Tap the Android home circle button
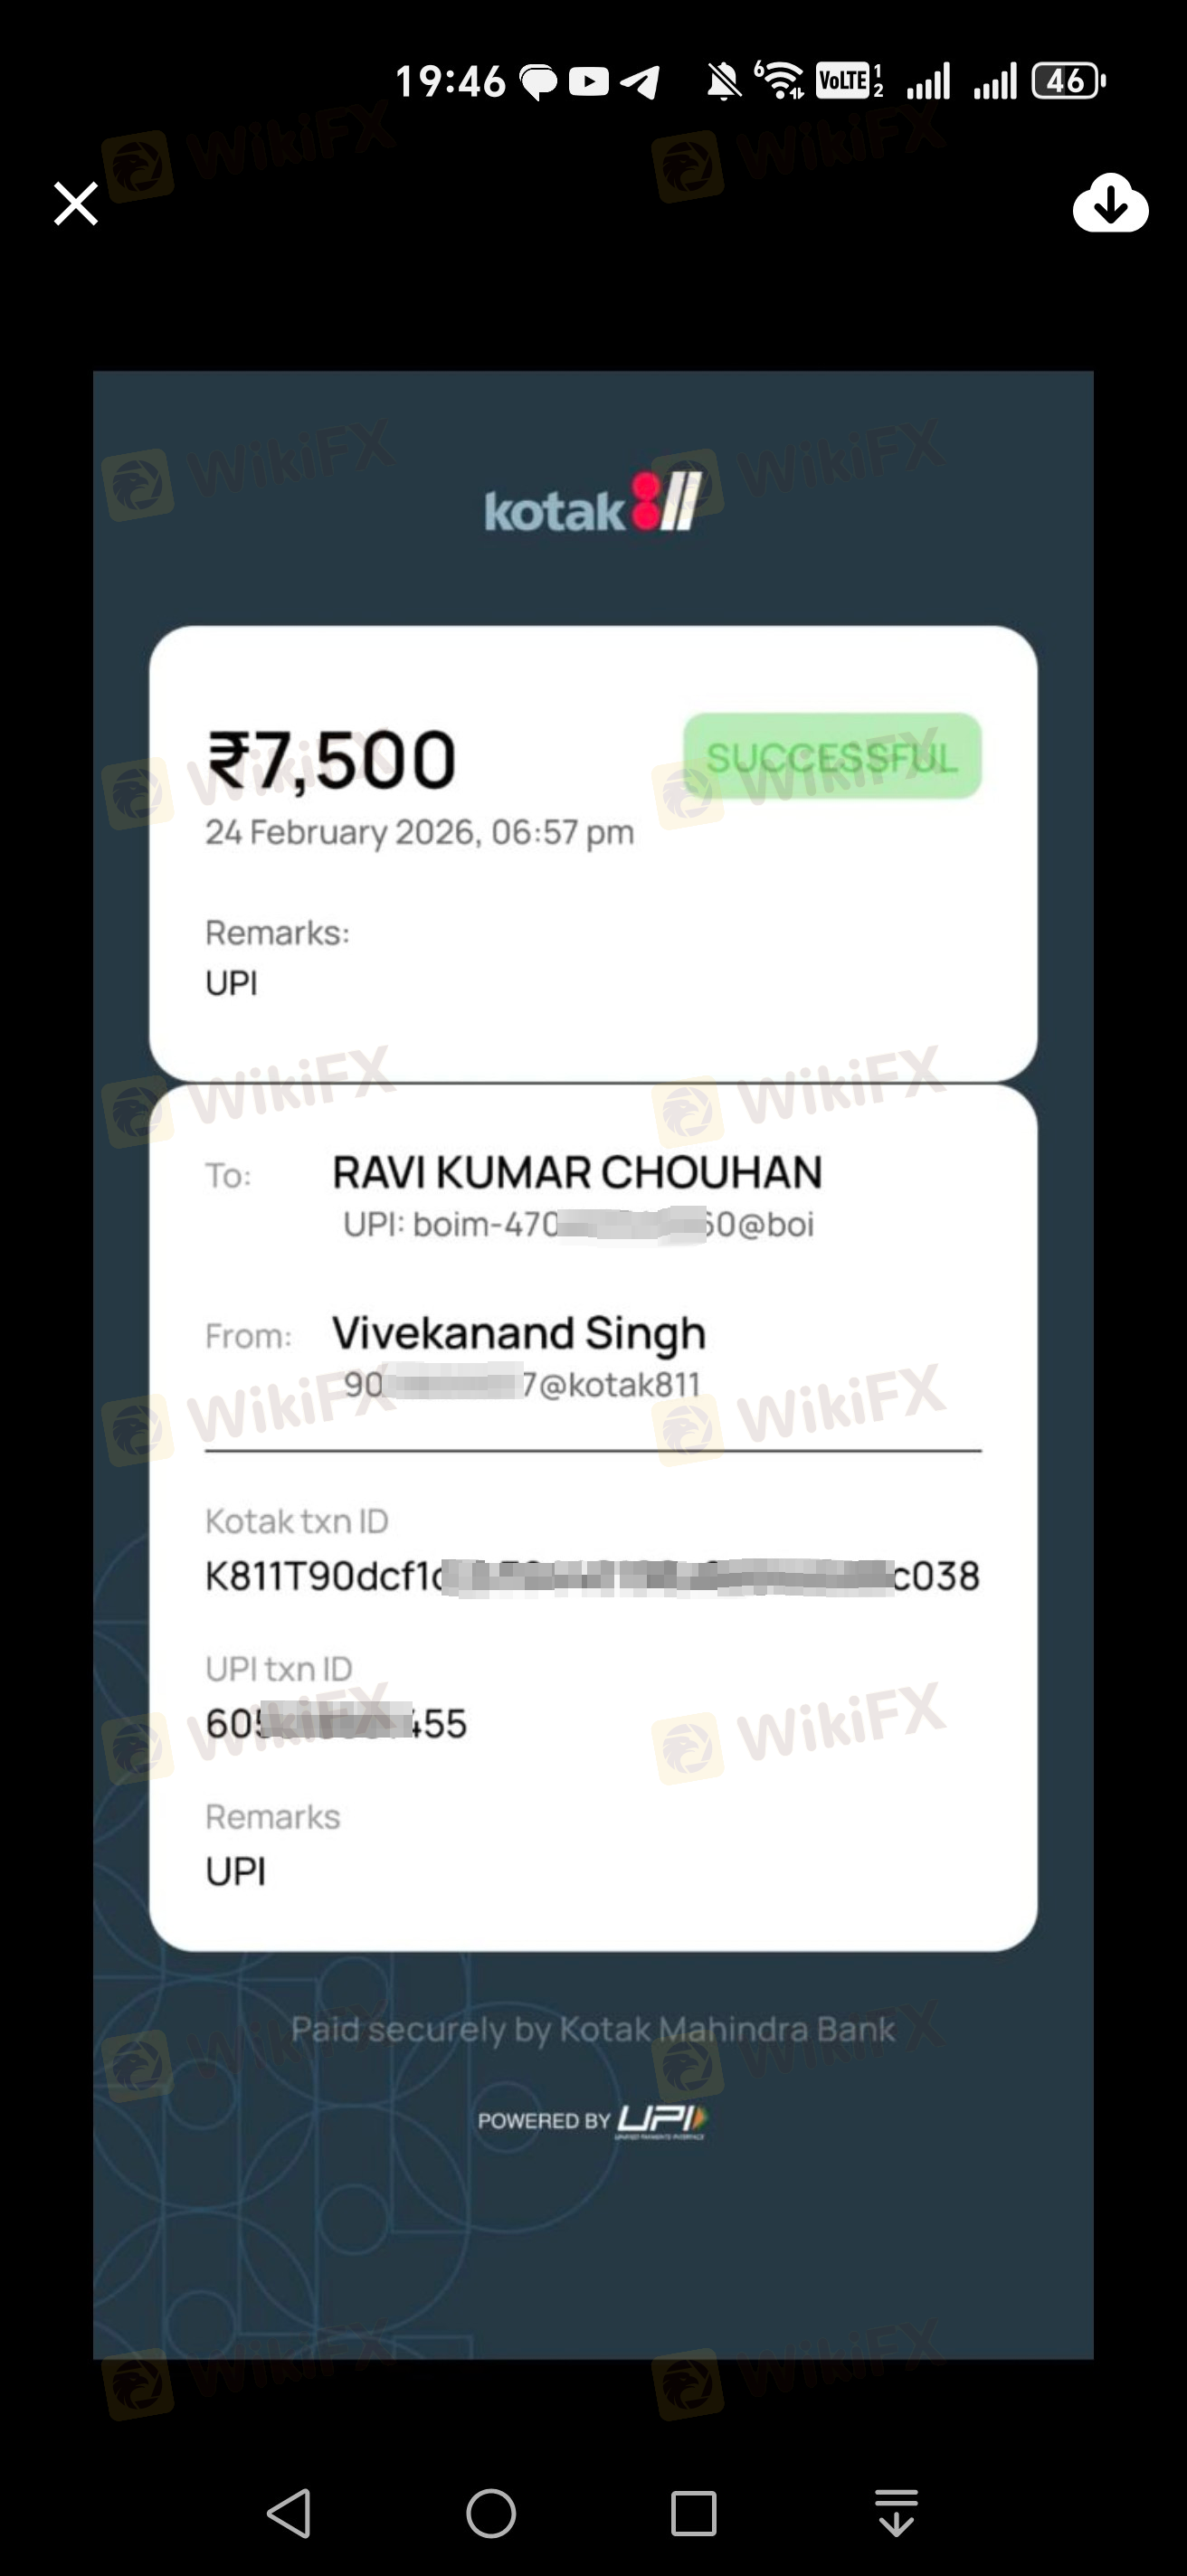Screen dimensions: 1187x2576 tap(491, 2513)
